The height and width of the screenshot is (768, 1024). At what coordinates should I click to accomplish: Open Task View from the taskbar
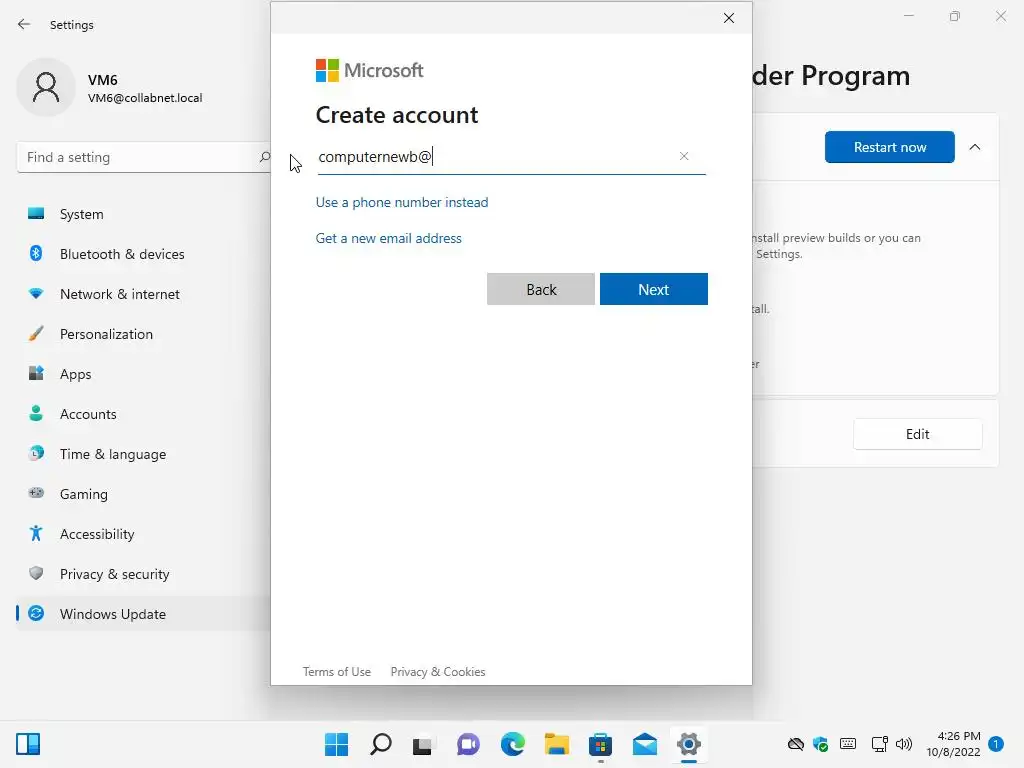(423, 744)
